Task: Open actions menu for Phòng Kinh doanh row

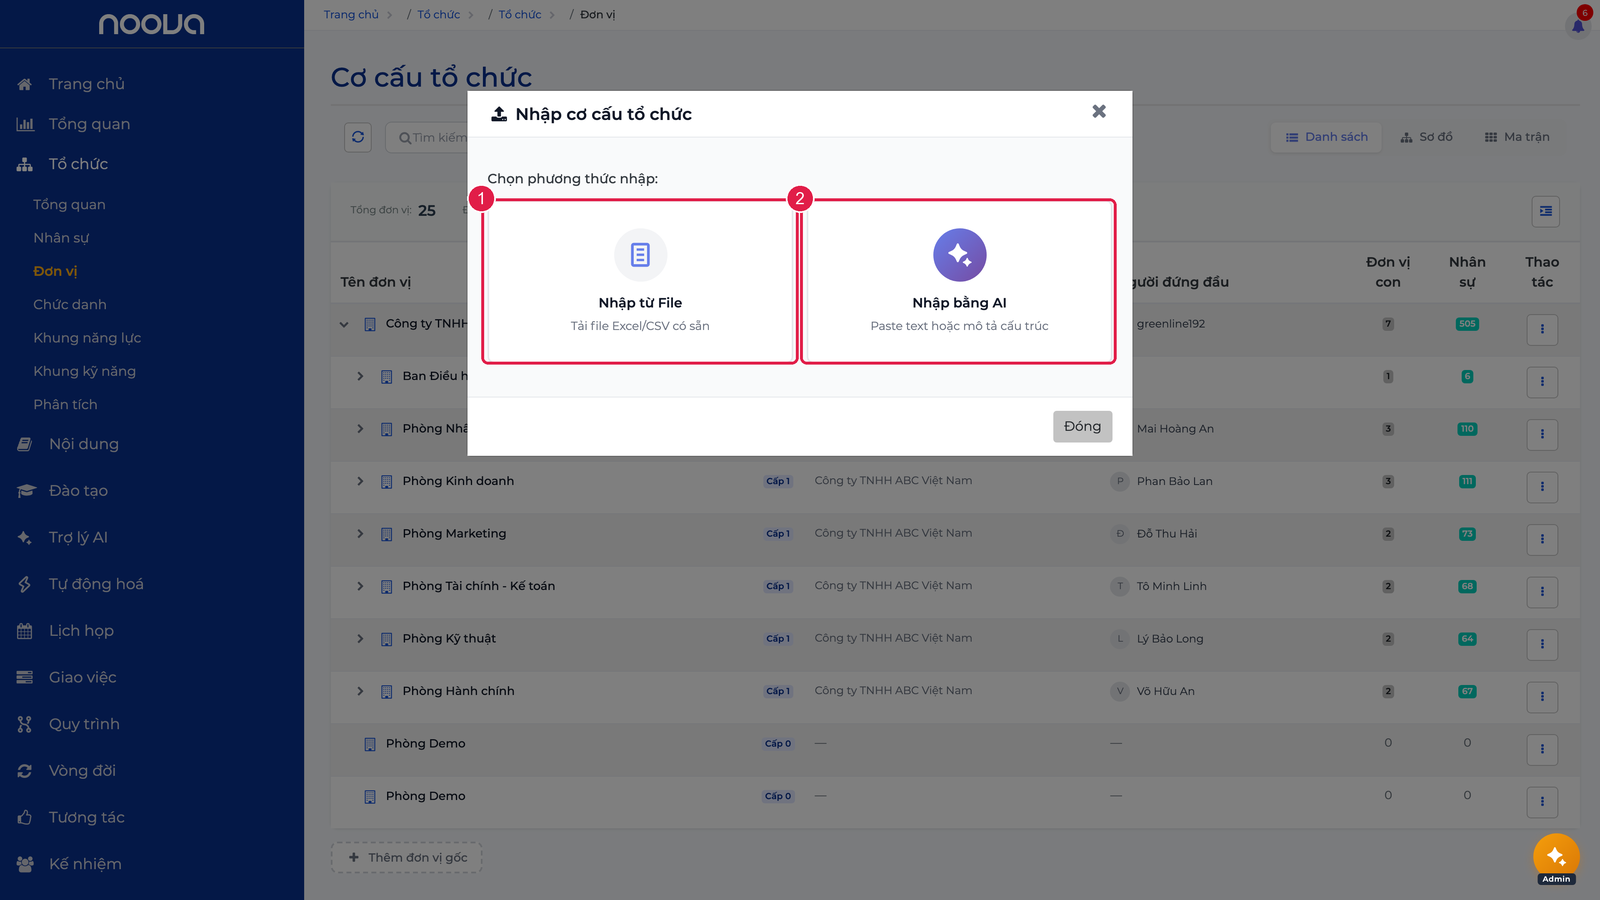Action: coord(1542,486)
